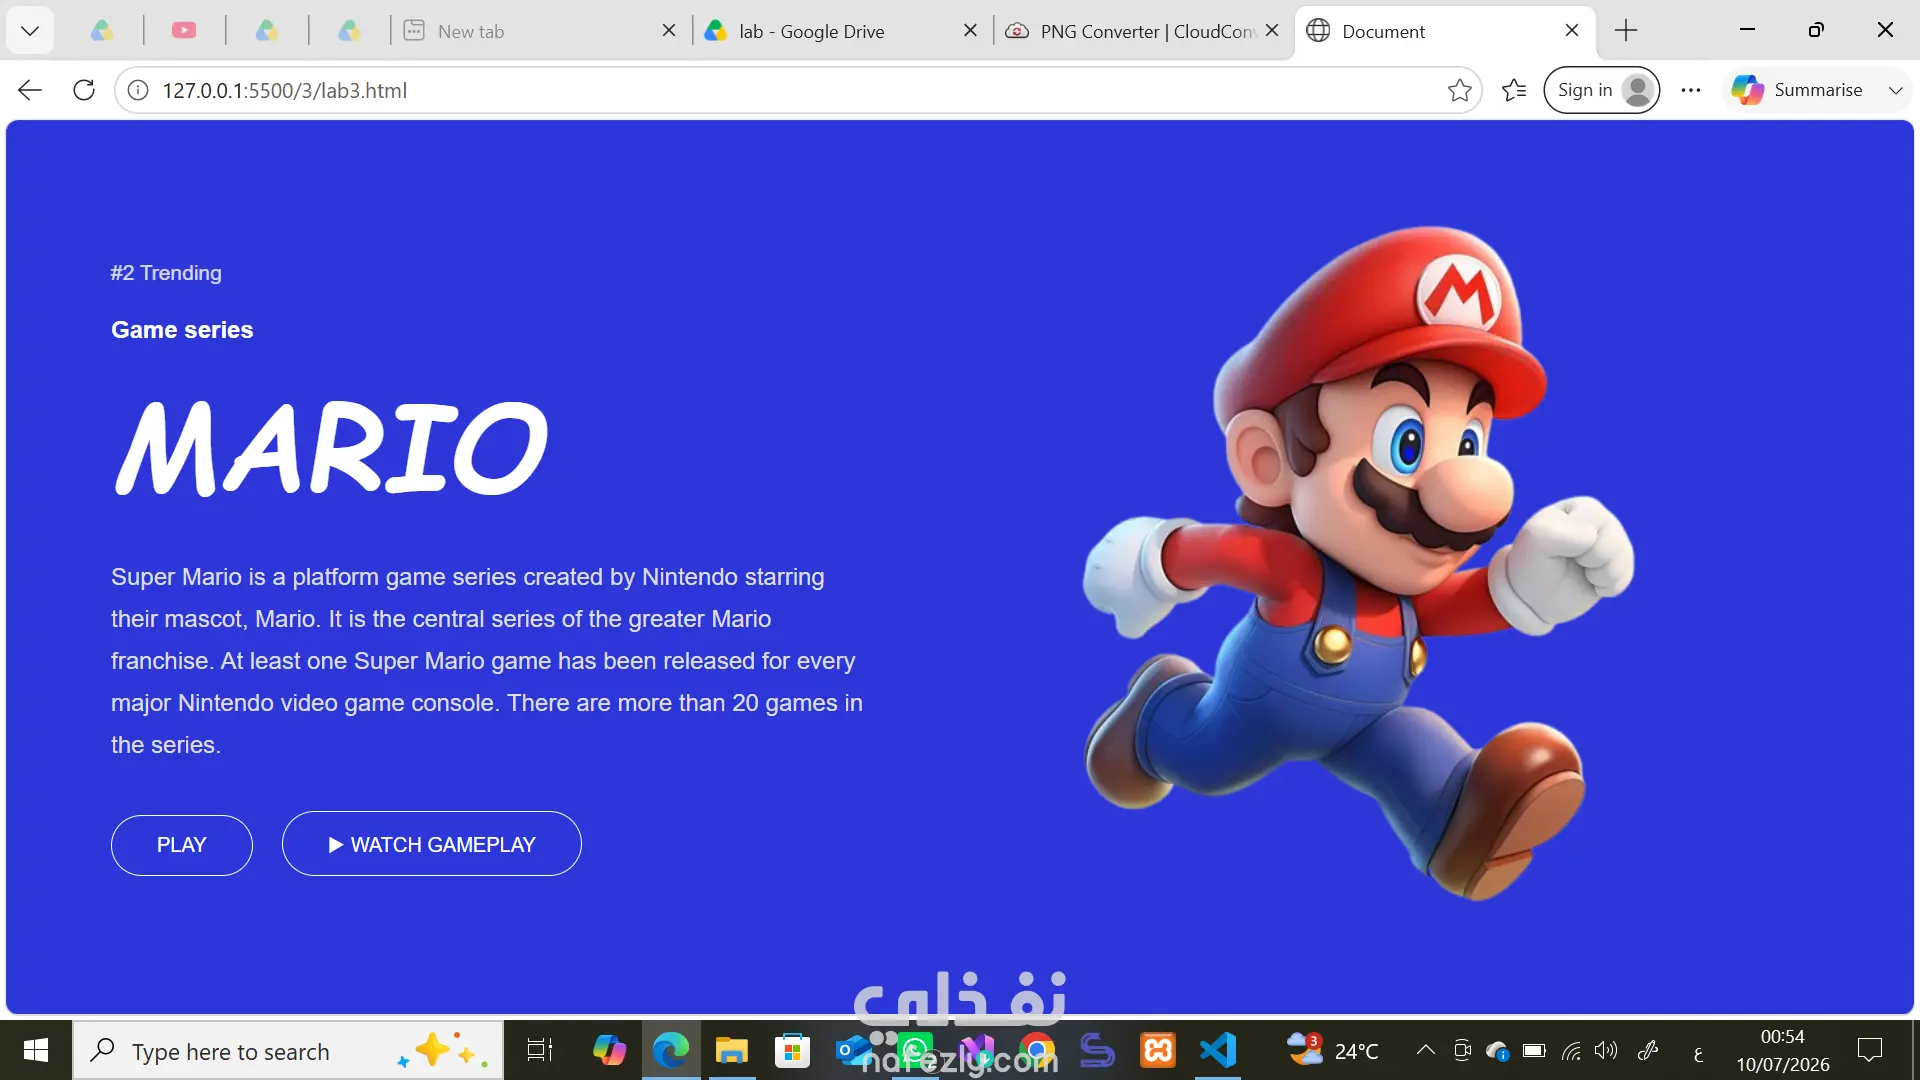Open the volume control
1920x1080 pixels.
pos(1606,1050)
